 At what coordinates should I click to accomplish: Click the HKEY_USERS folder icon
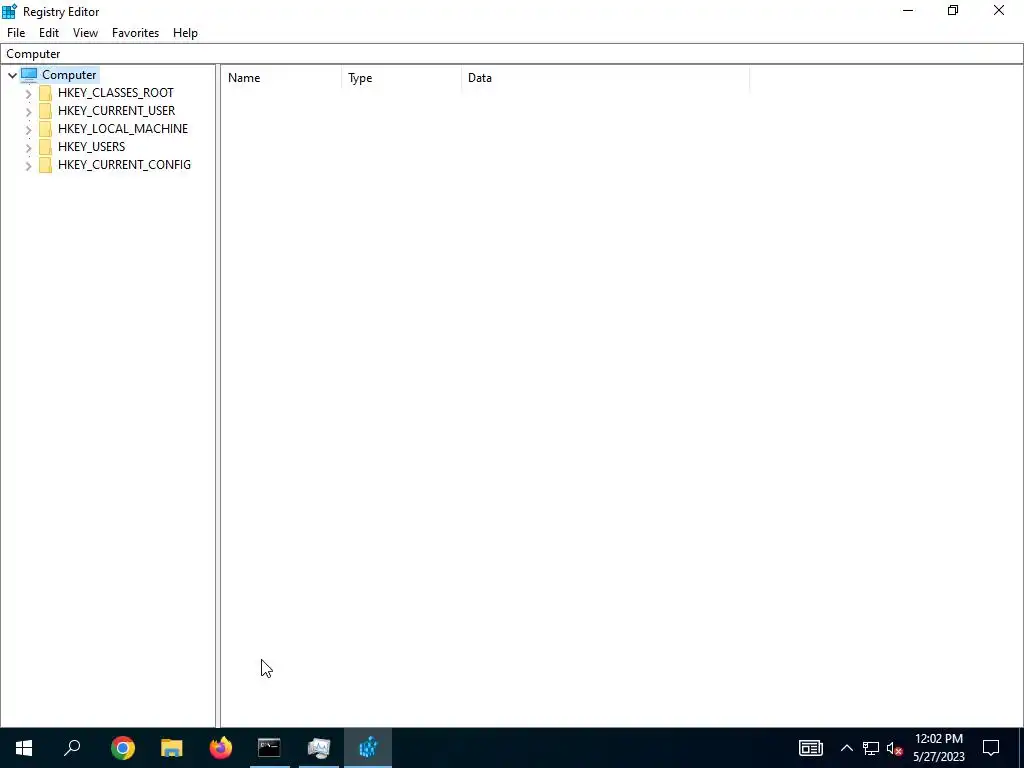[x=45, y=147]
